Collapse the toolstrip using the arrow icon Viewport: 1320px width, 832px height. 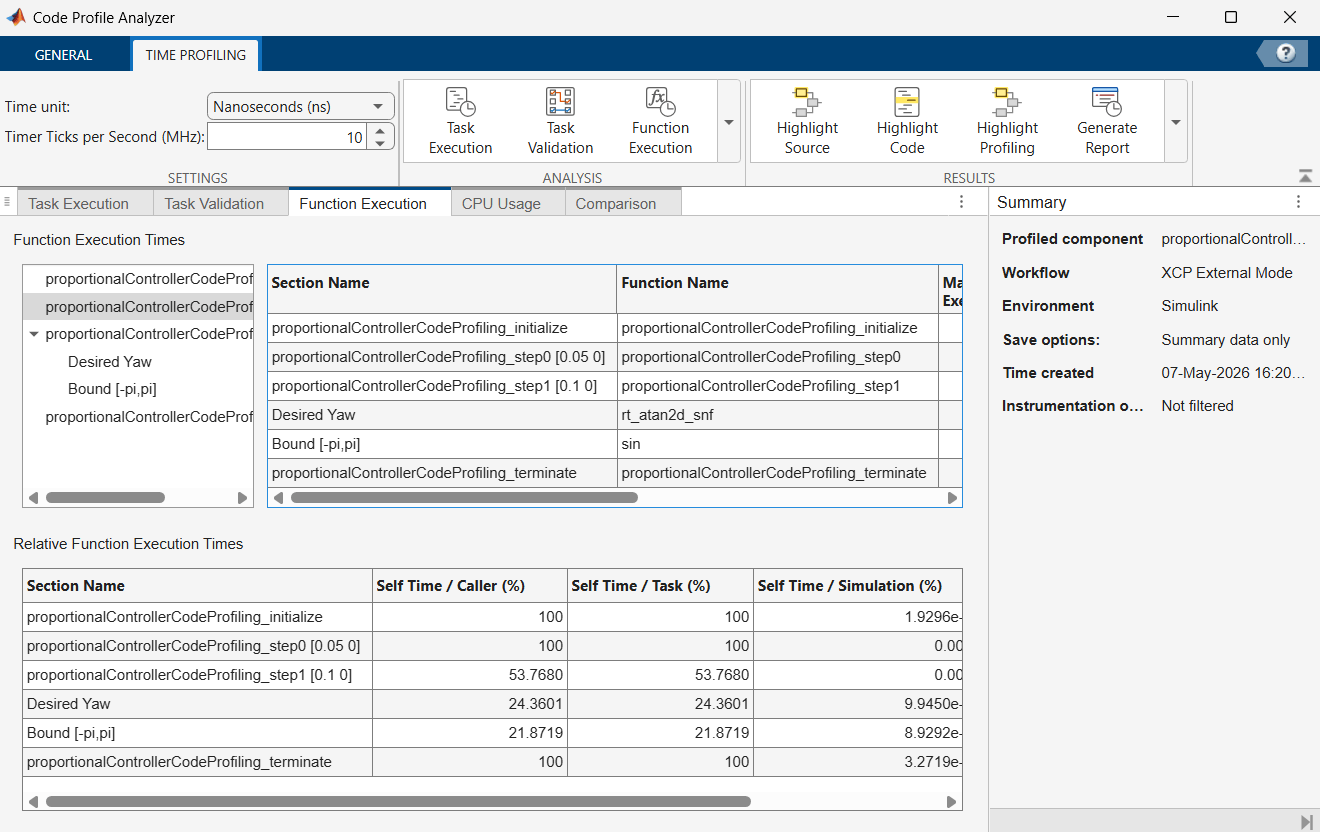[1305, 176]
